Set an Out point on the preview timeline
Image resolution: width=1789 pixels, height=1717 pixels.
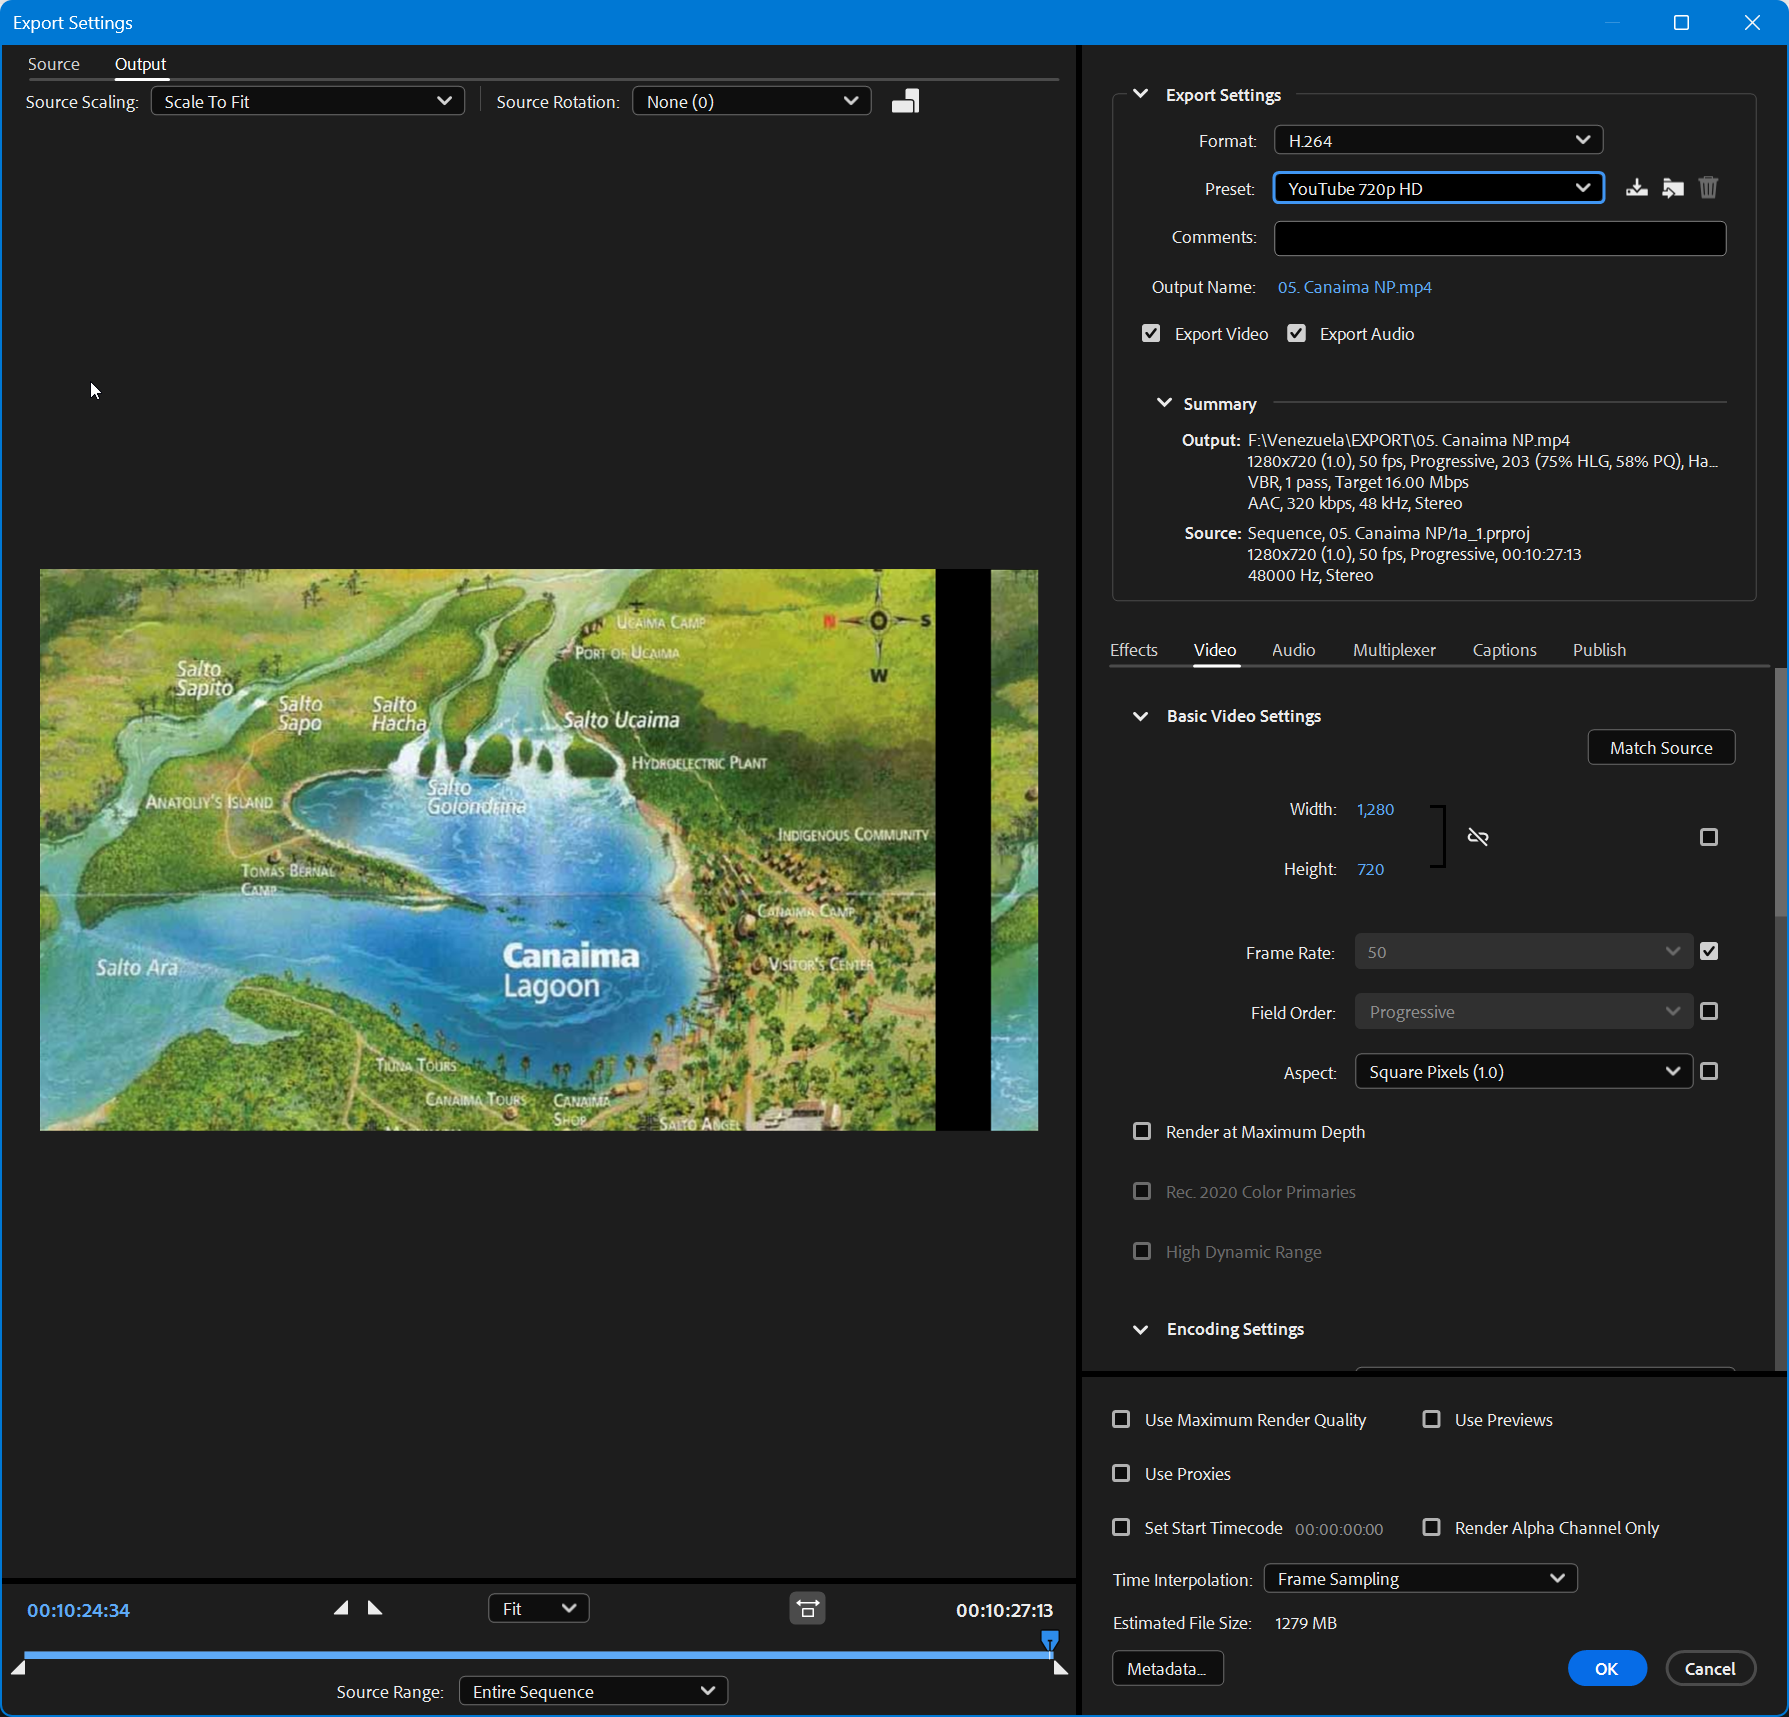click(375, 1607)
